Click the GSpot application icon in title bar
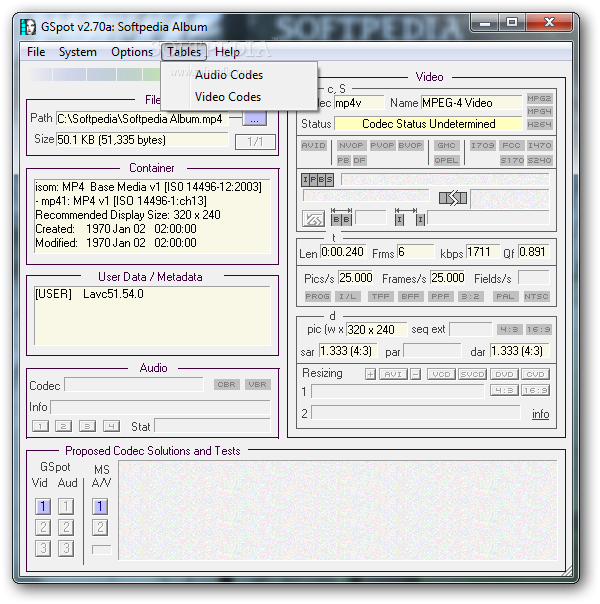Viewport: 600px width, 604px height. pyautogui.click(x=28, y=27)
